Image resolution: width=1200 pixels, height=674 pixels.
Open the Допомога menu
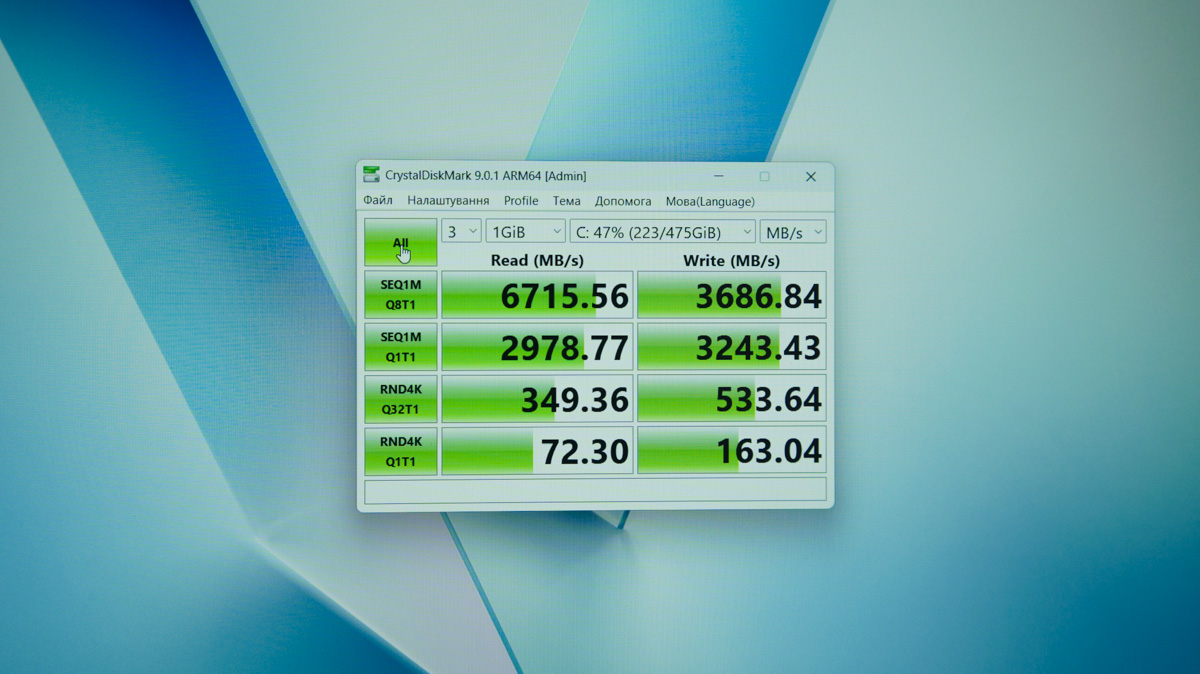[623, 201]
